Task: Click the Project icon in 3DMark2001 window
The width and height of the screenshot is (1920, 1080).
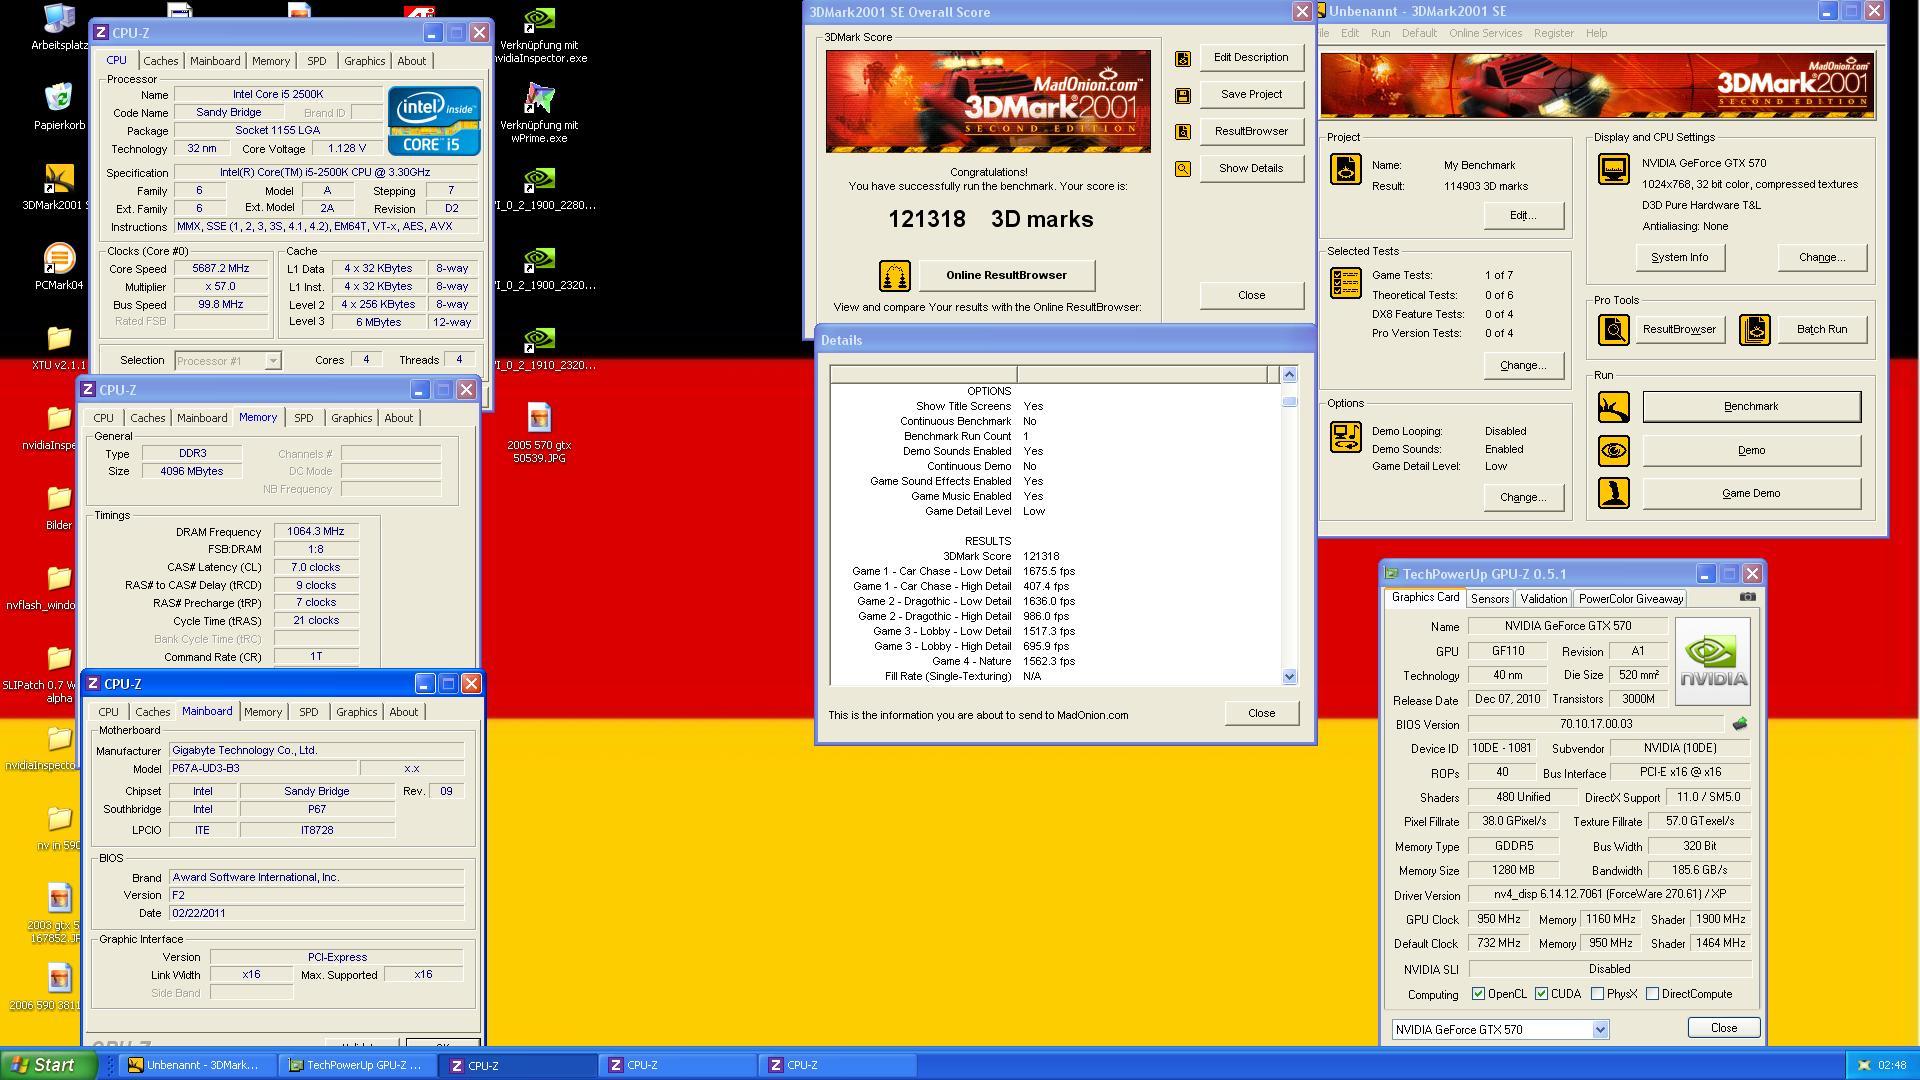Action: [1345, 169]
